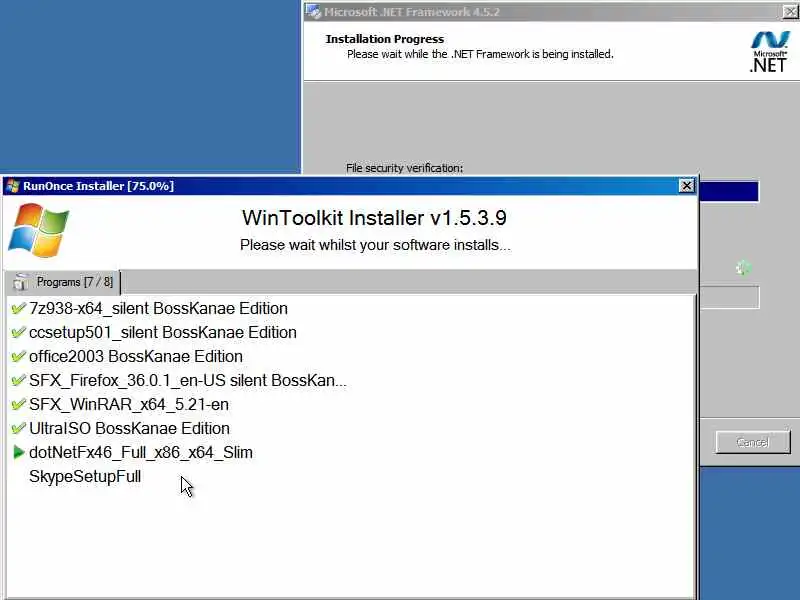The image size is (800, 600).
Task: Click the checkmark beside SFX_WinRAR_x64_5.21-en
Action: tap(18, 404)
